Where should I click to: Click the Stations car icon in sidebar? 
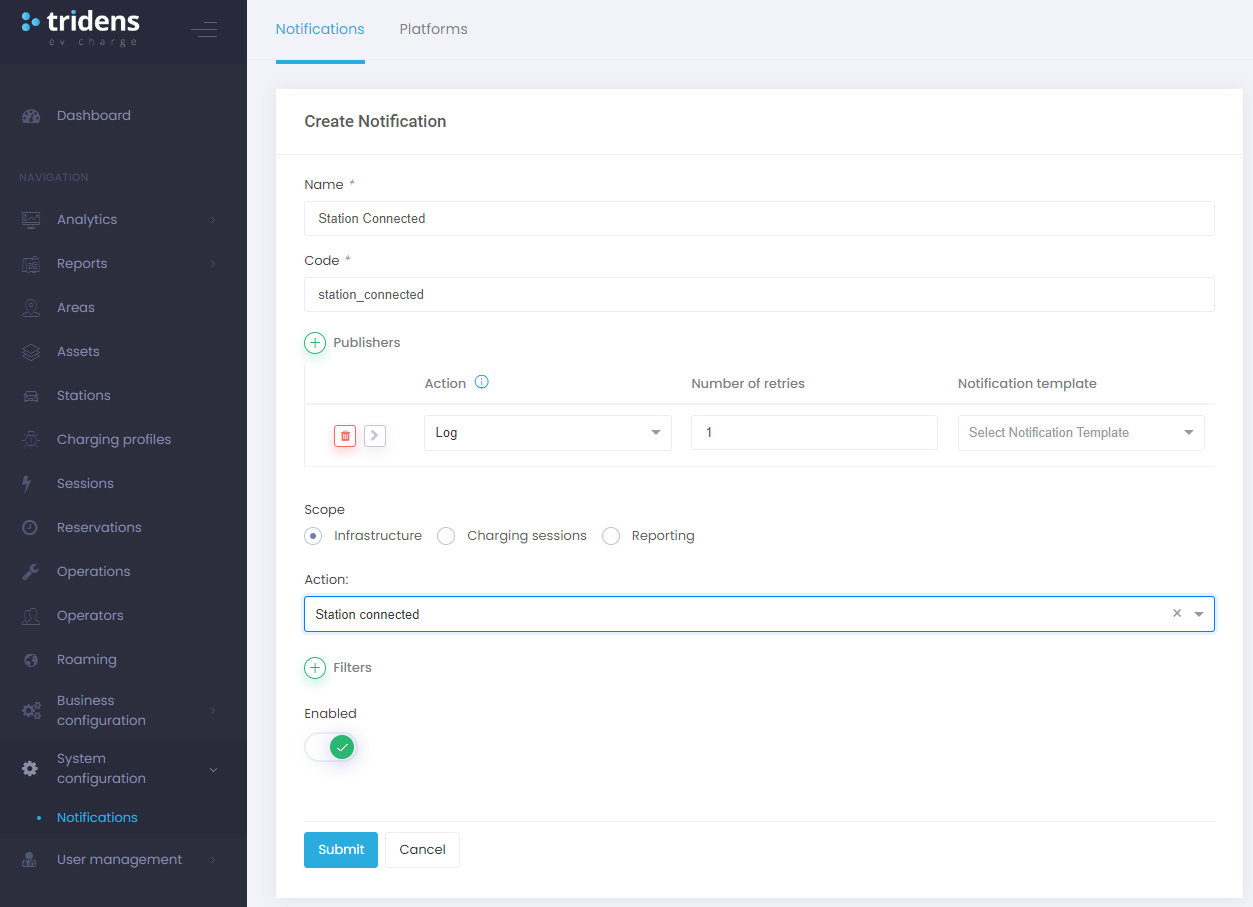(31, 396)
